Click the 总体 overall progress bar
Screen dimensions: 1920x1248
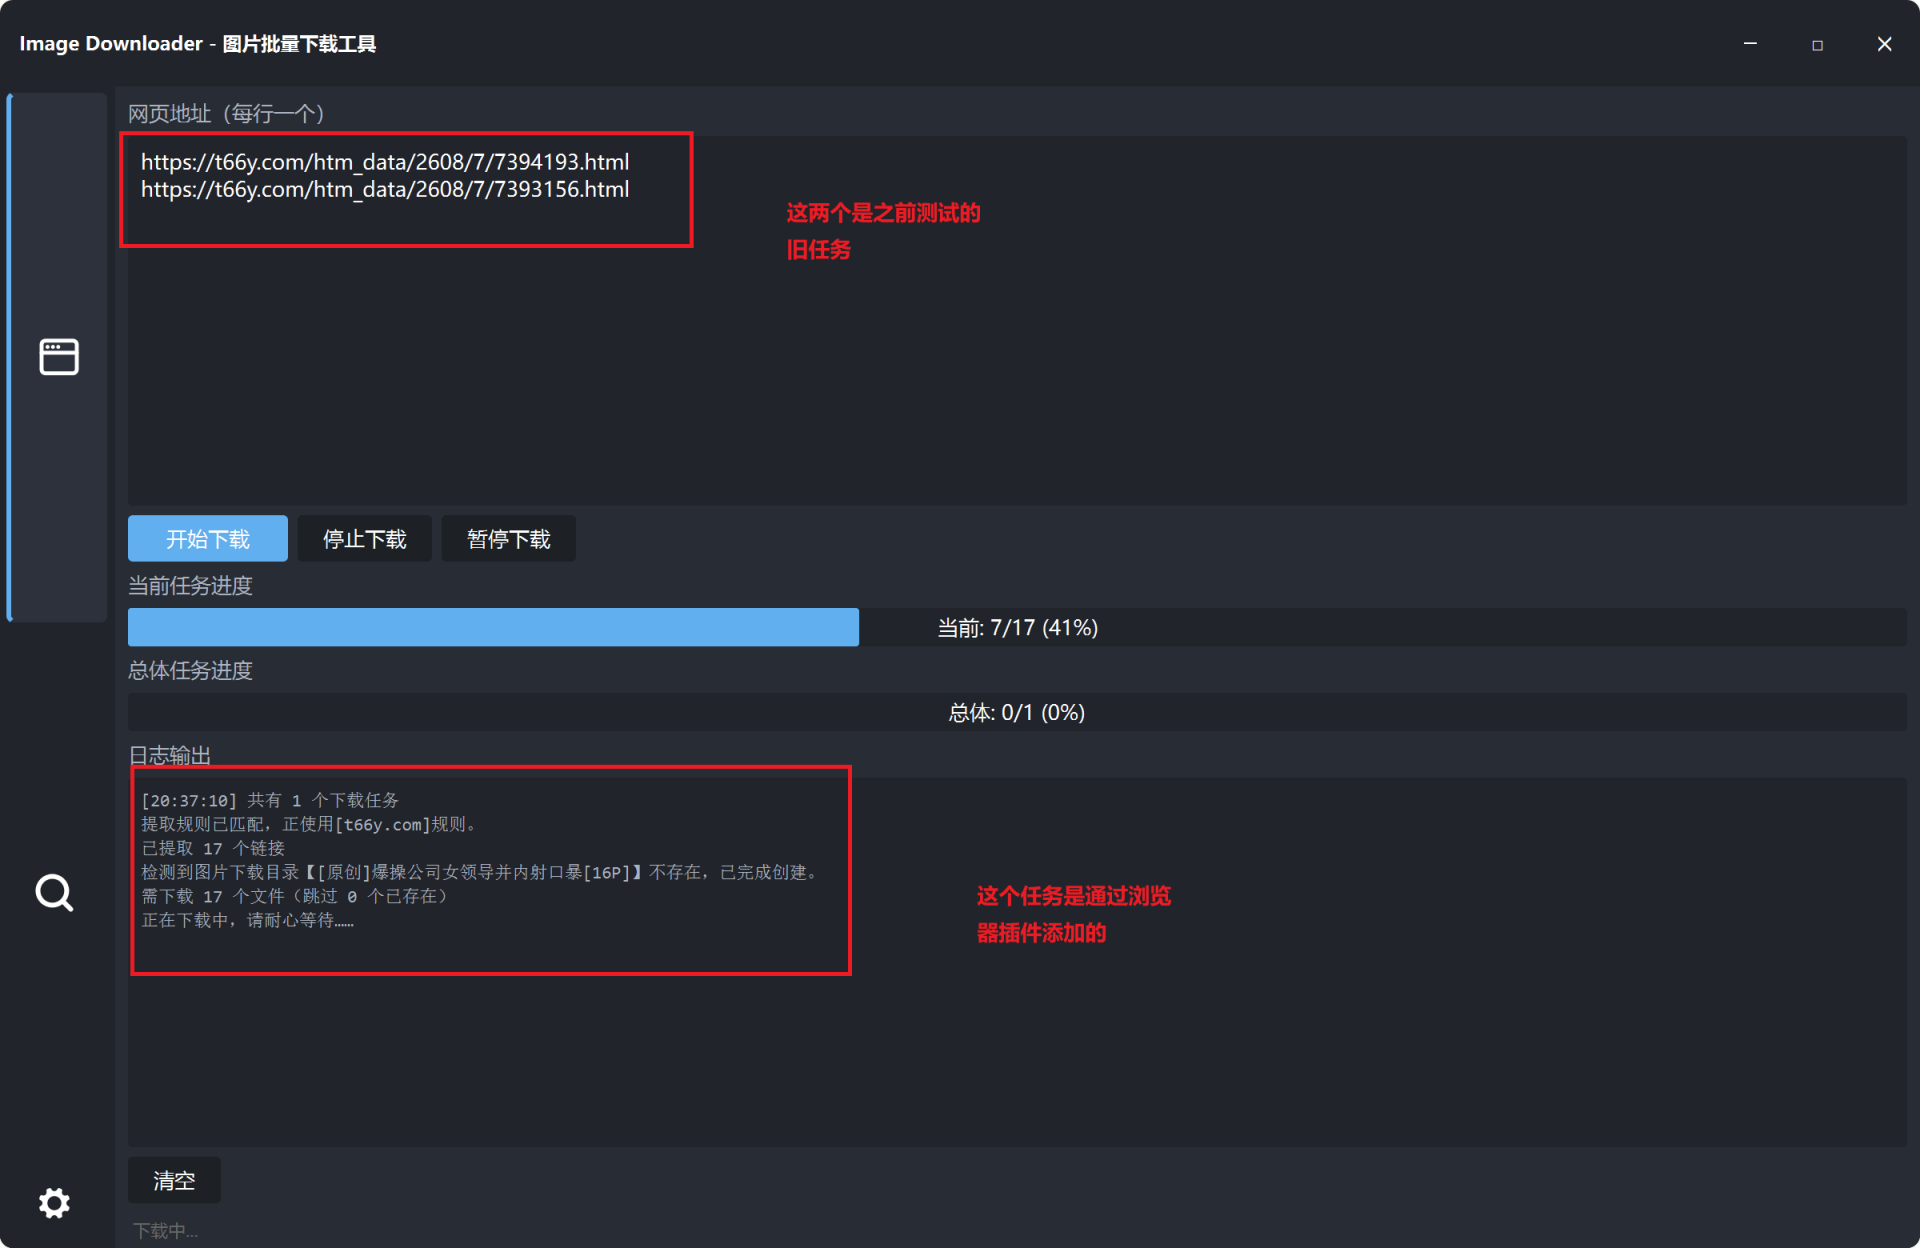1017,712
